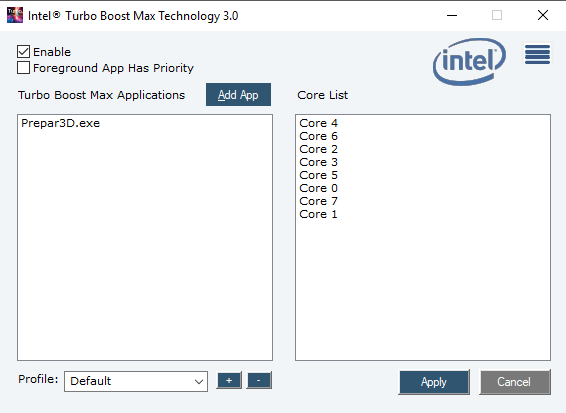Click the Add App button
Image resolution: width=566 pixels, height=413 pixels.
(238, 95)
